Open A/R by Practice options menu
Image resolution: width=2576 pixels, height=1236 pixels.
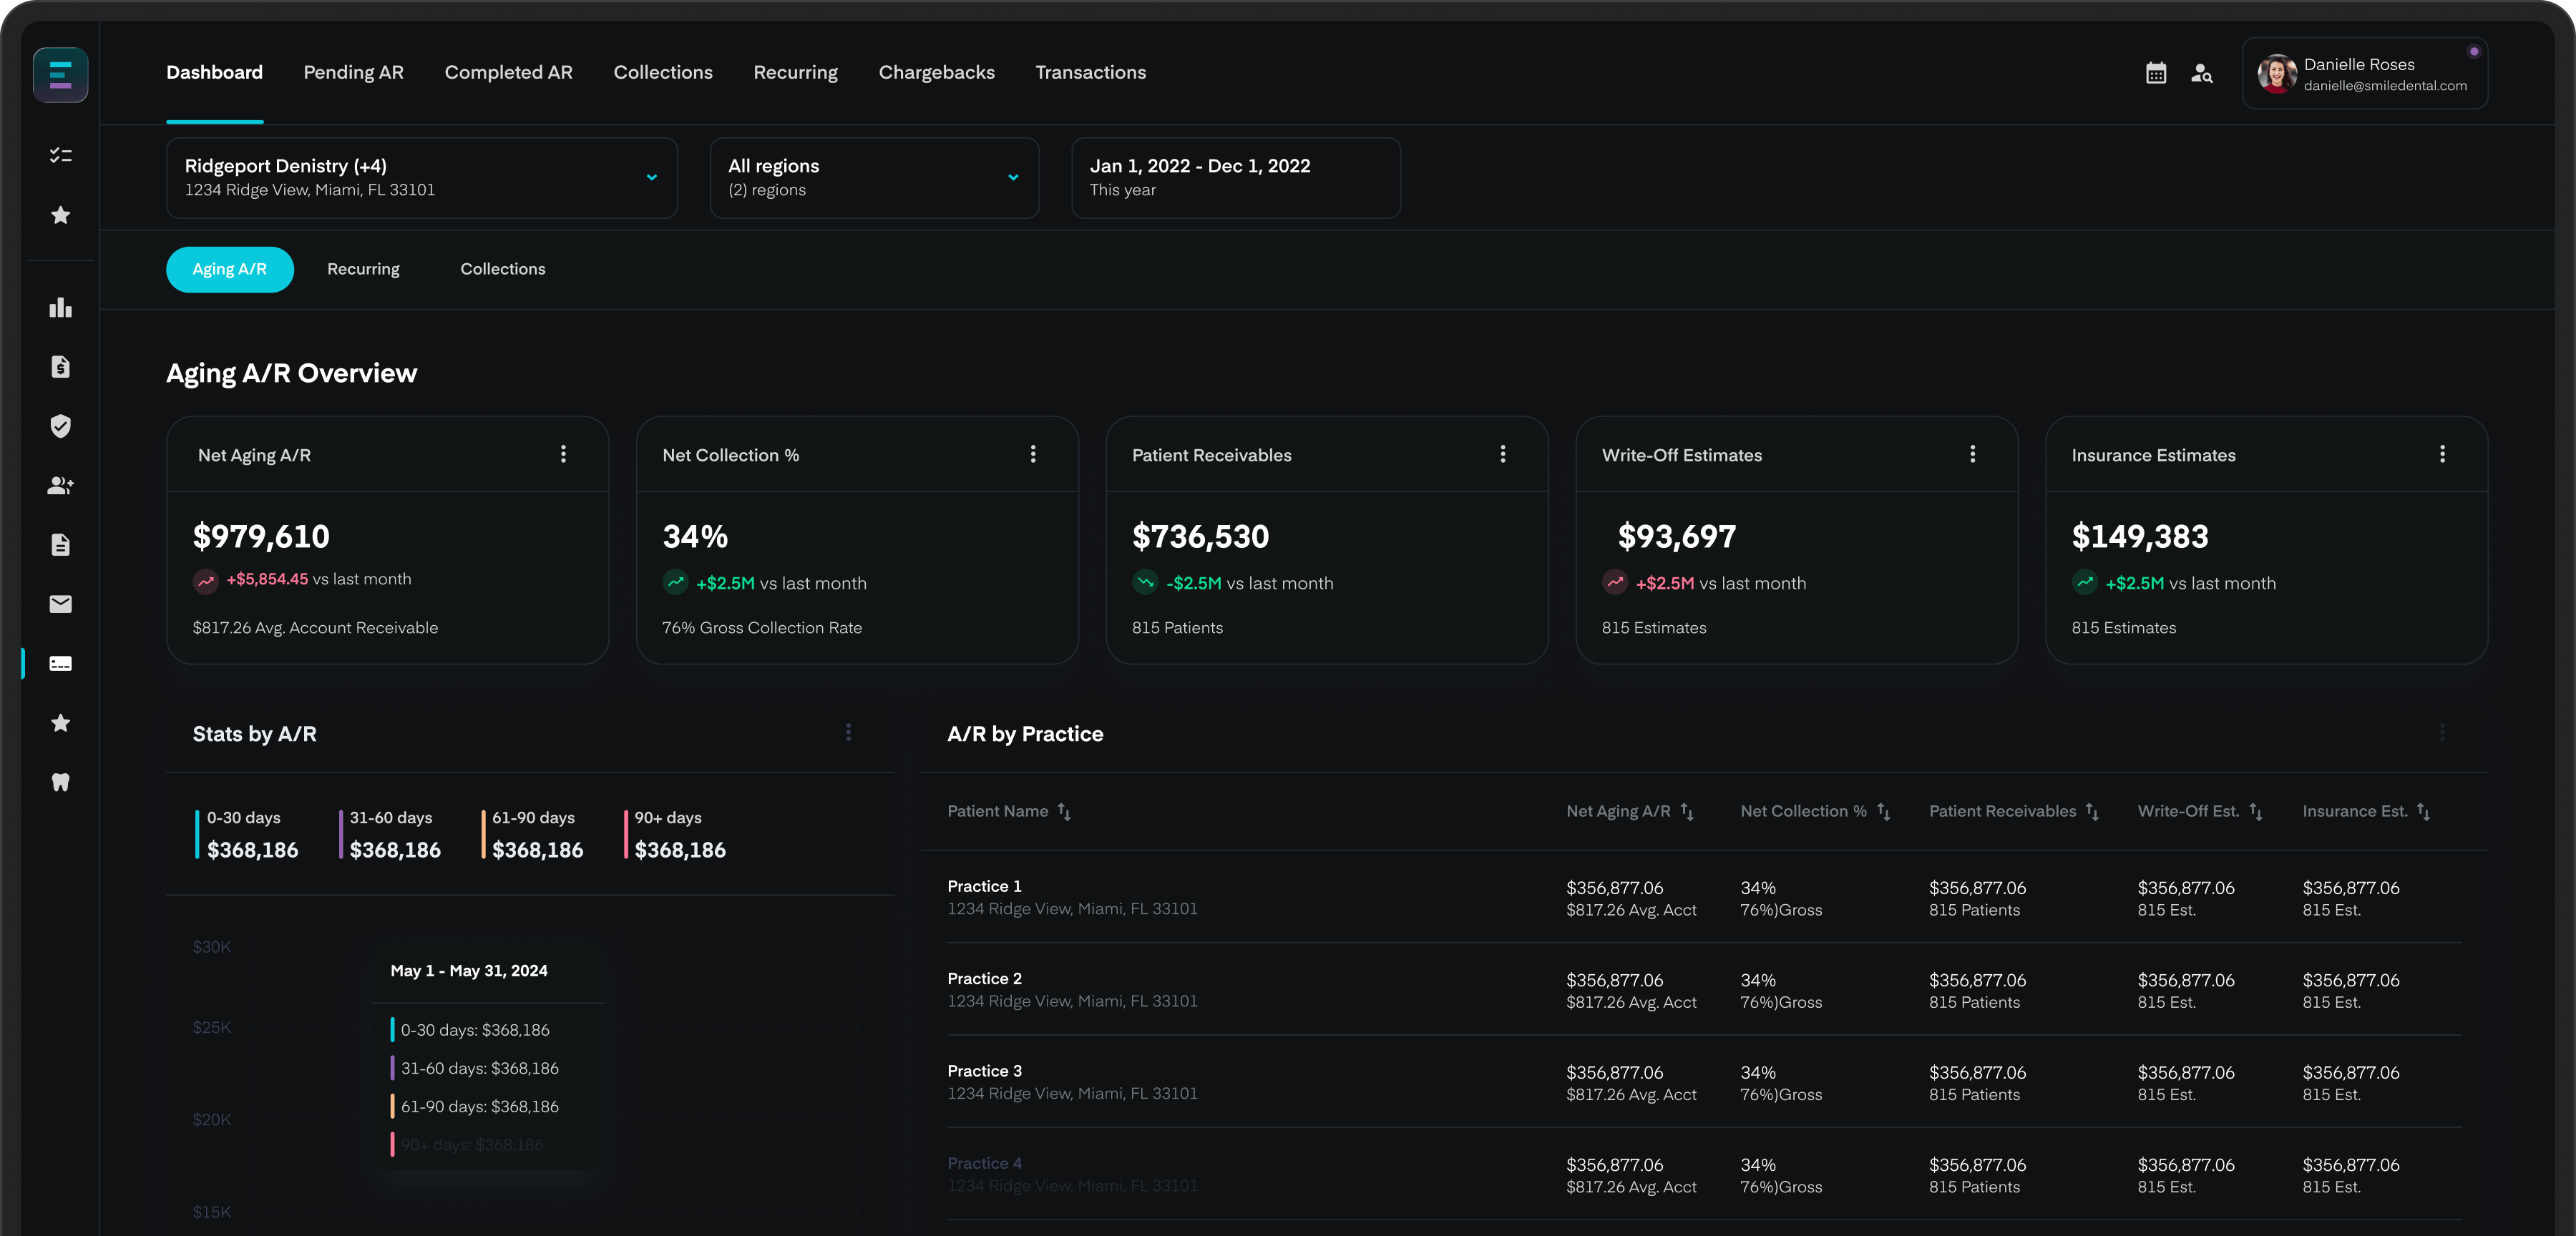(x=2443, y=733)
